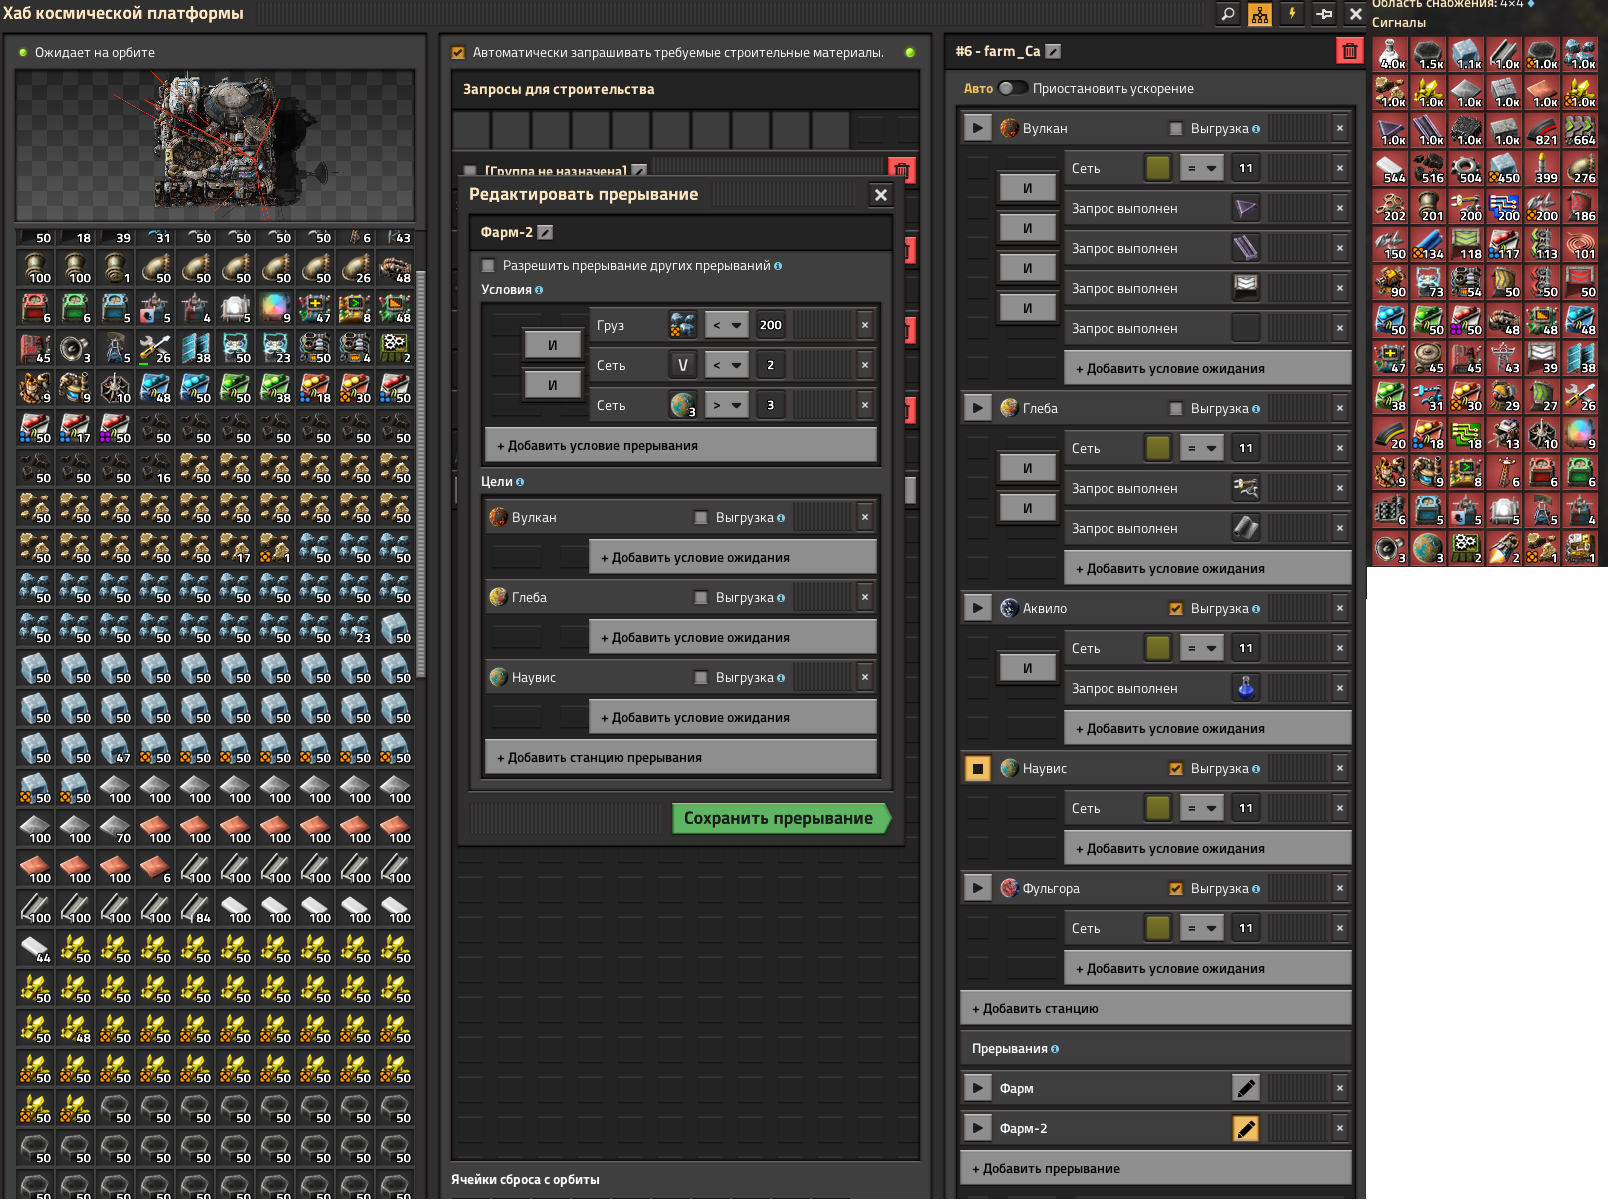Uncheck automatic construction materials request checkbox
The image size is (1608, 1202).
tap(458, 53)
